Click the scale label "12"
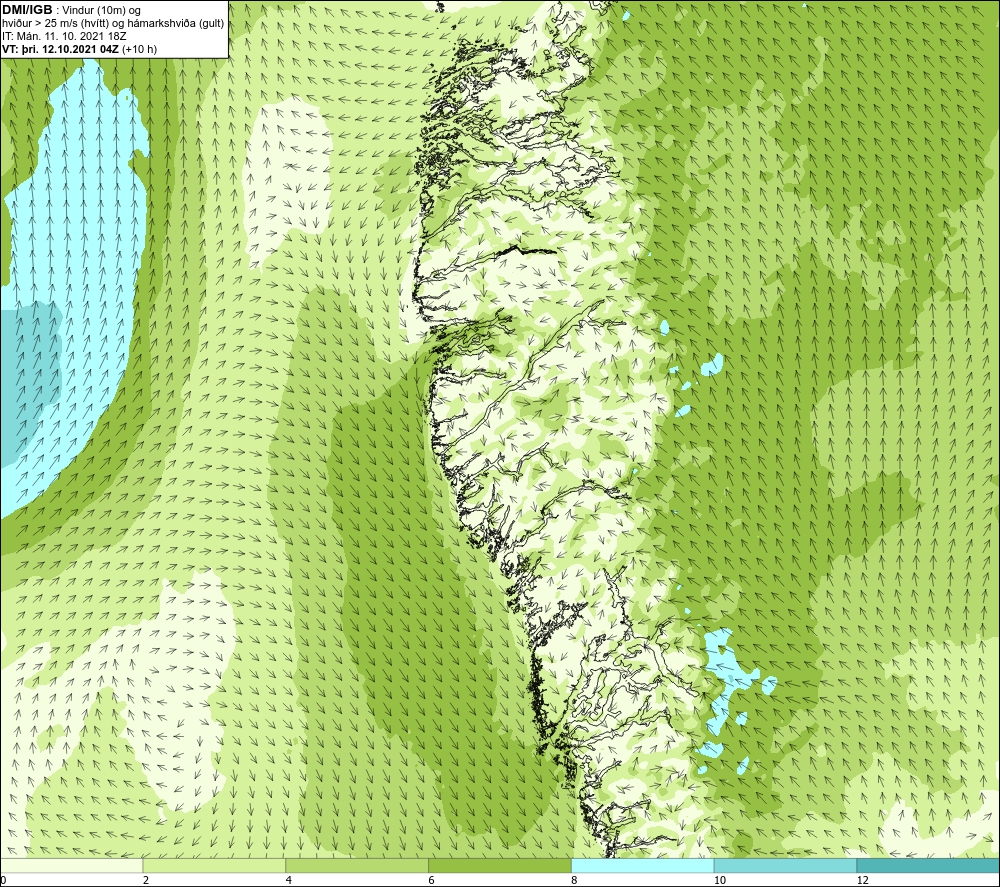The image size is (1000, 887). tap(863, 880)
